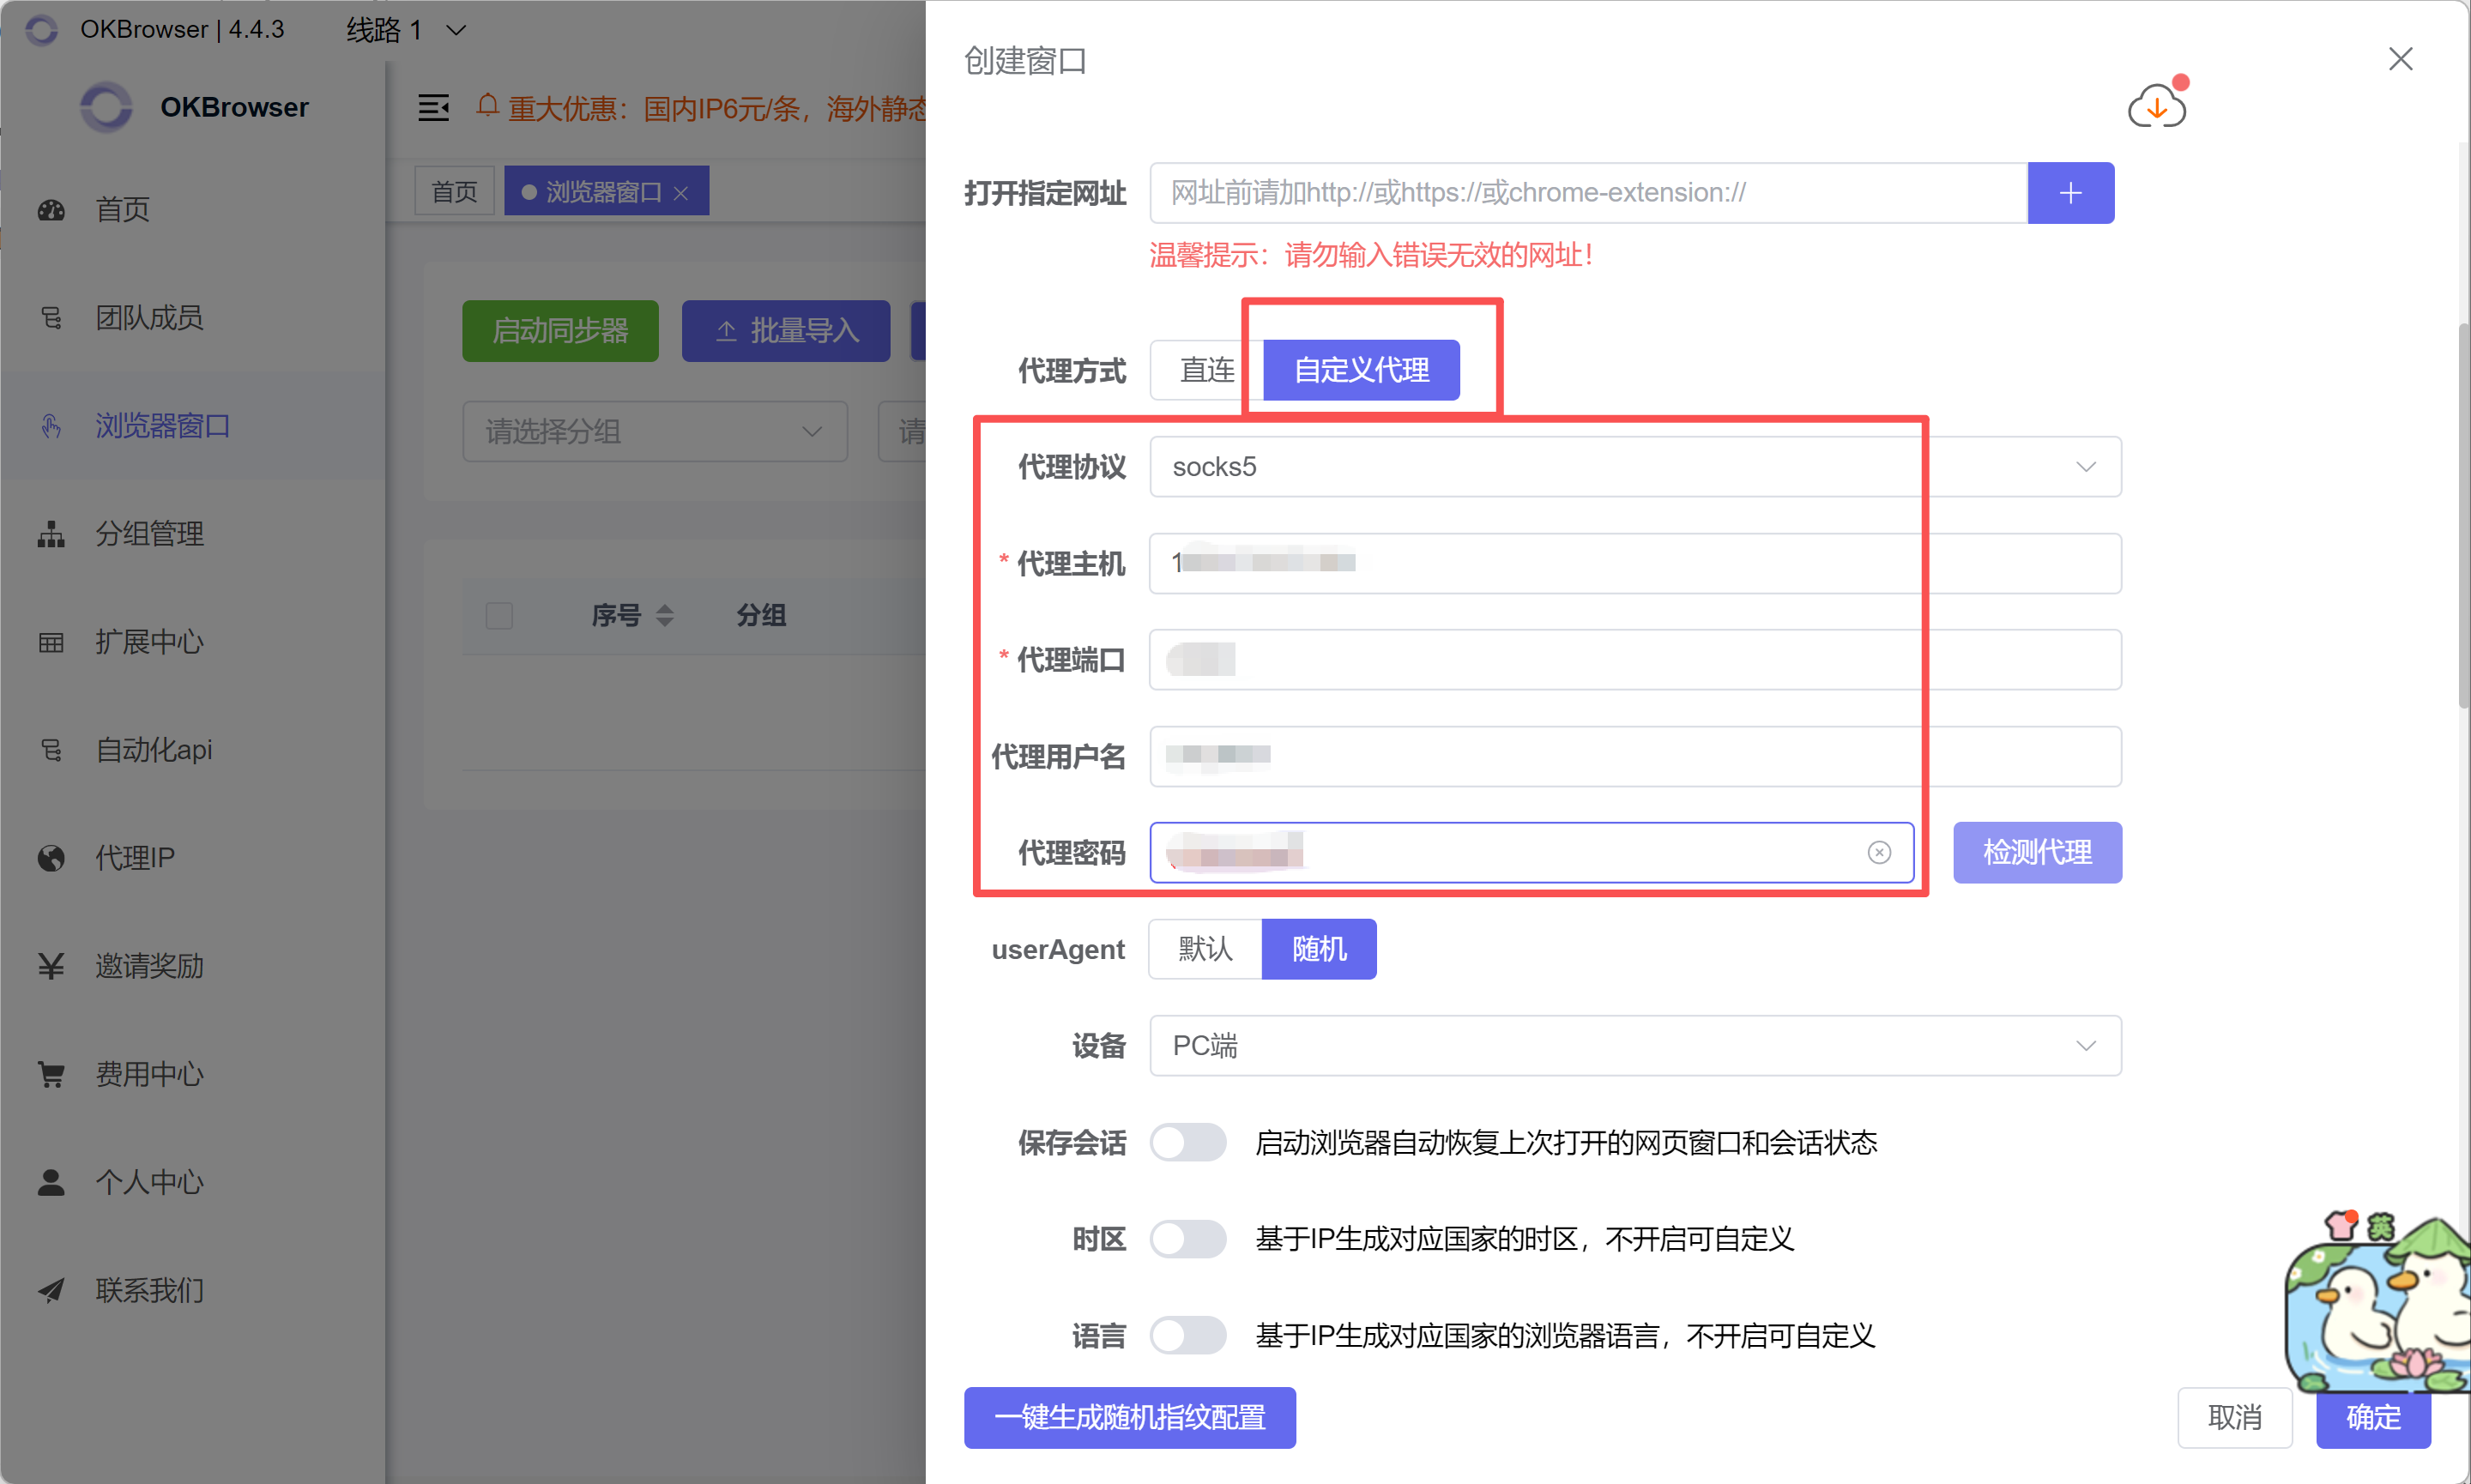Image resolution: width=2471 pixels, height=1484 pixels.
Task: Switch to the 首页 tab
Action: coord(453,190)
